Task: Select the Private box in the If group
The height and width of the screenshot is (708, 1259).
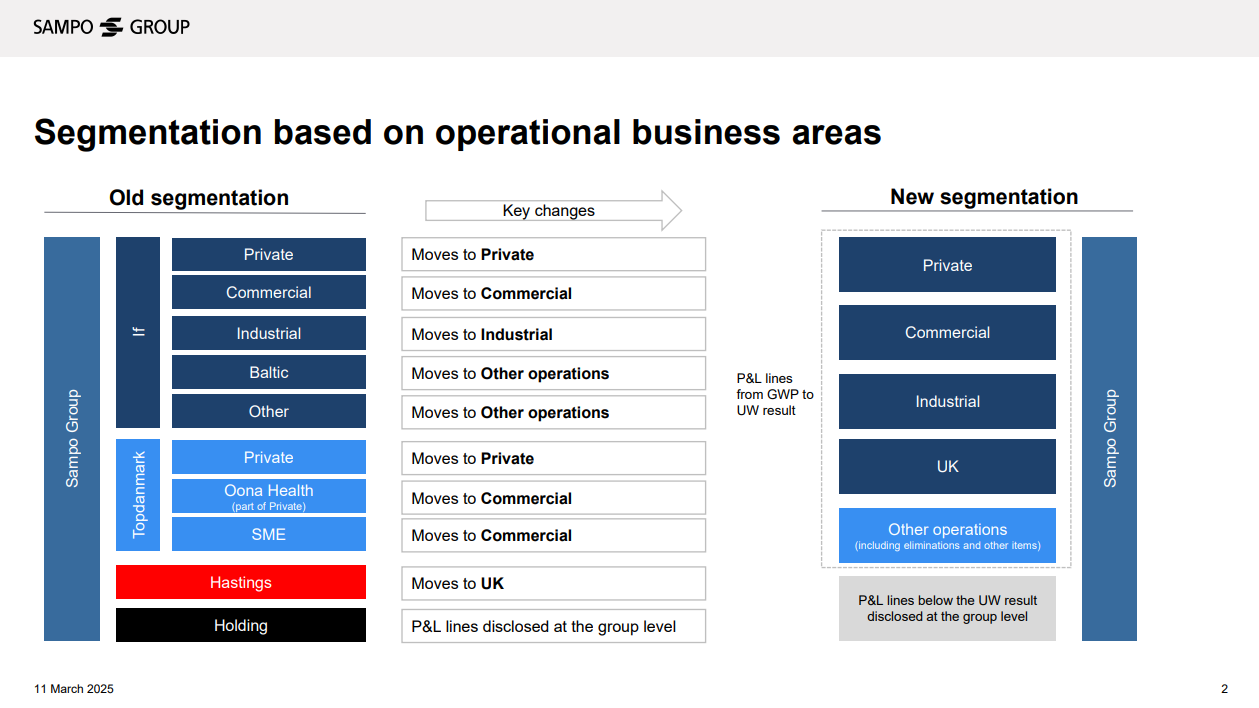Action: 269,254
